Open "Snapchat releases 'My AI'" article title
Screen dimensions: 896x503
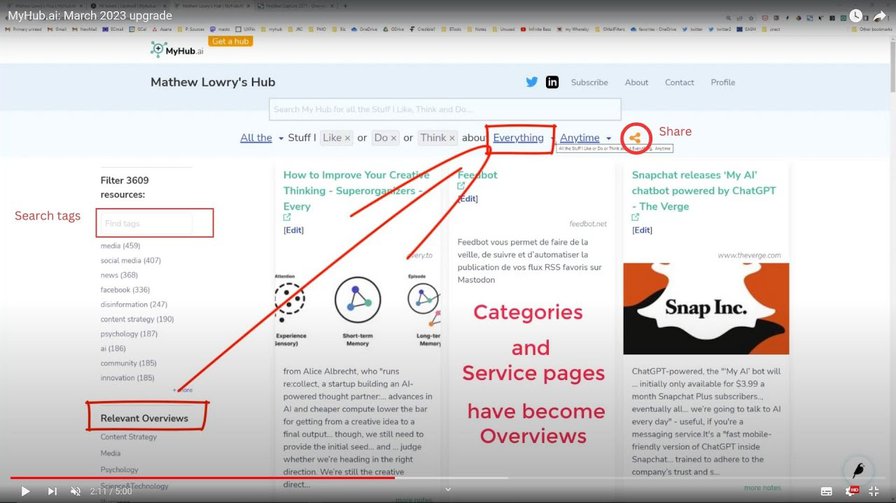(703, 190)
